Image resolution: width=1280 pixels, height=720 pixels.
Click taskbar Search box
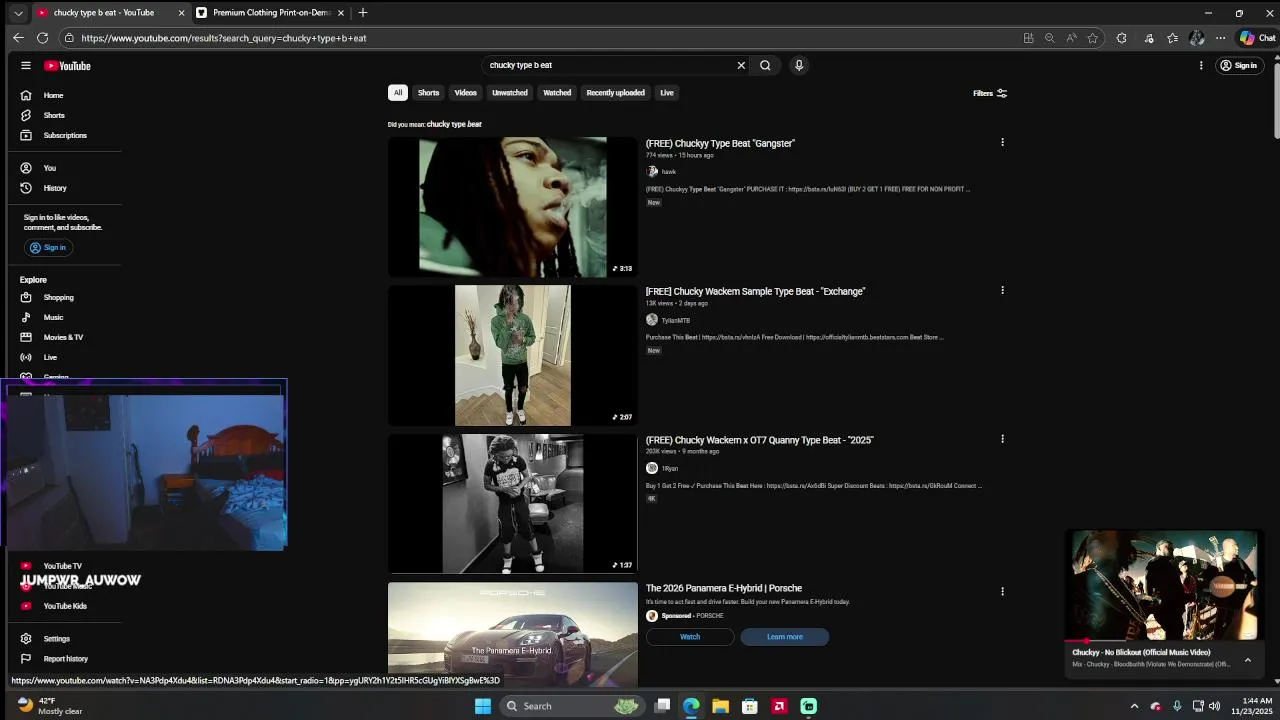[571, 706]
